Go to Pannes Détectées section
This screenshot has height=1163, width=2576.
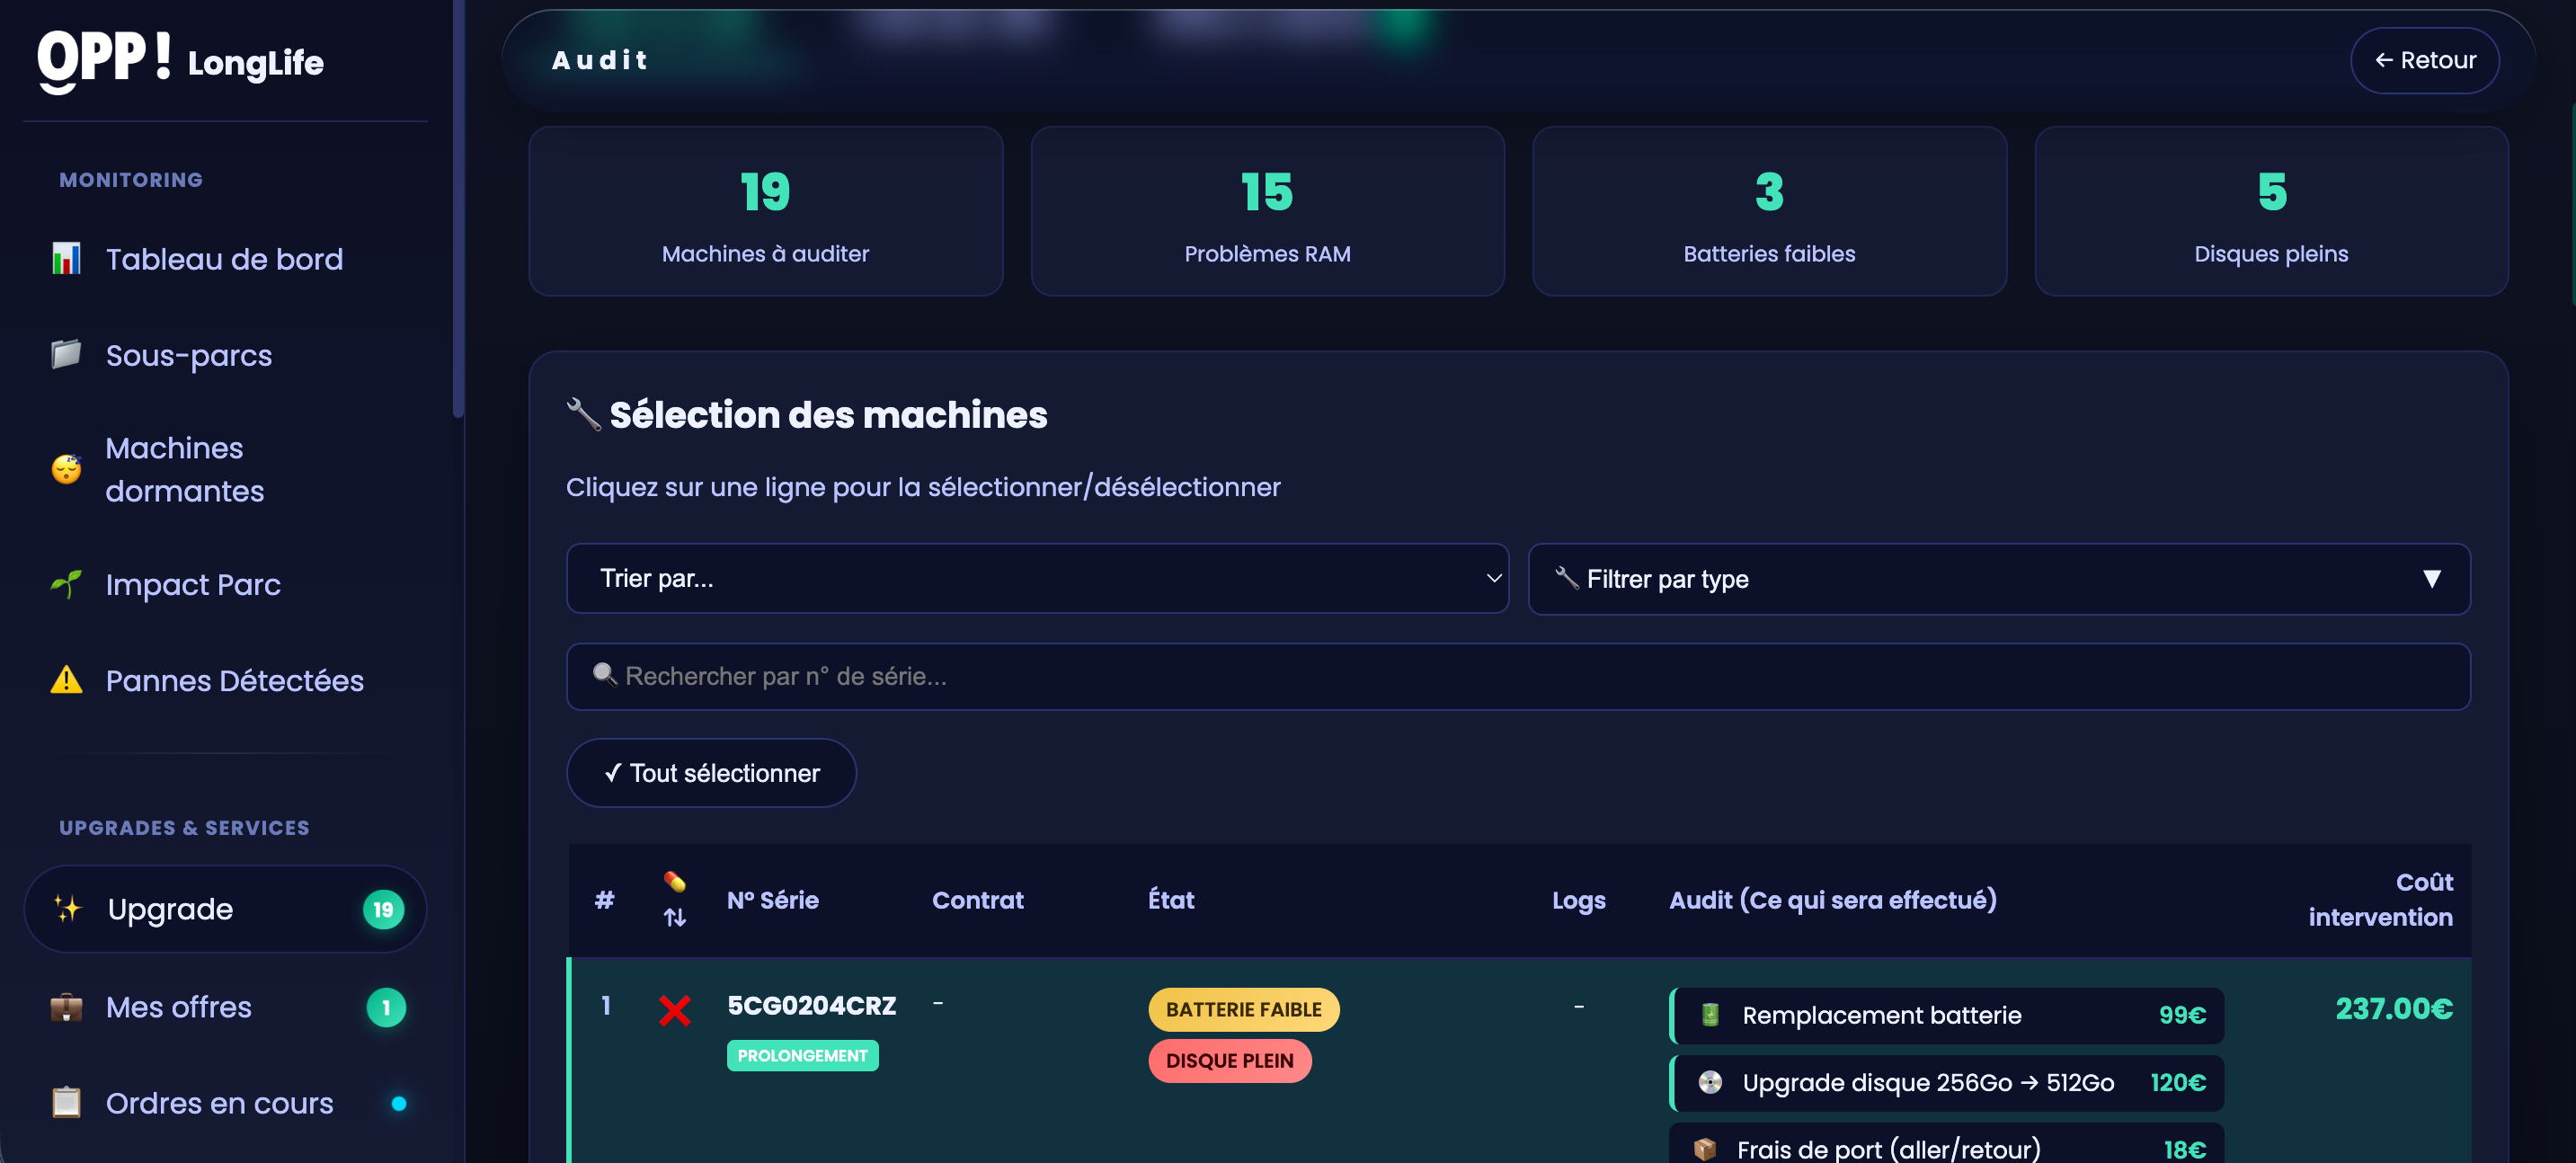[x=234, y=680]
